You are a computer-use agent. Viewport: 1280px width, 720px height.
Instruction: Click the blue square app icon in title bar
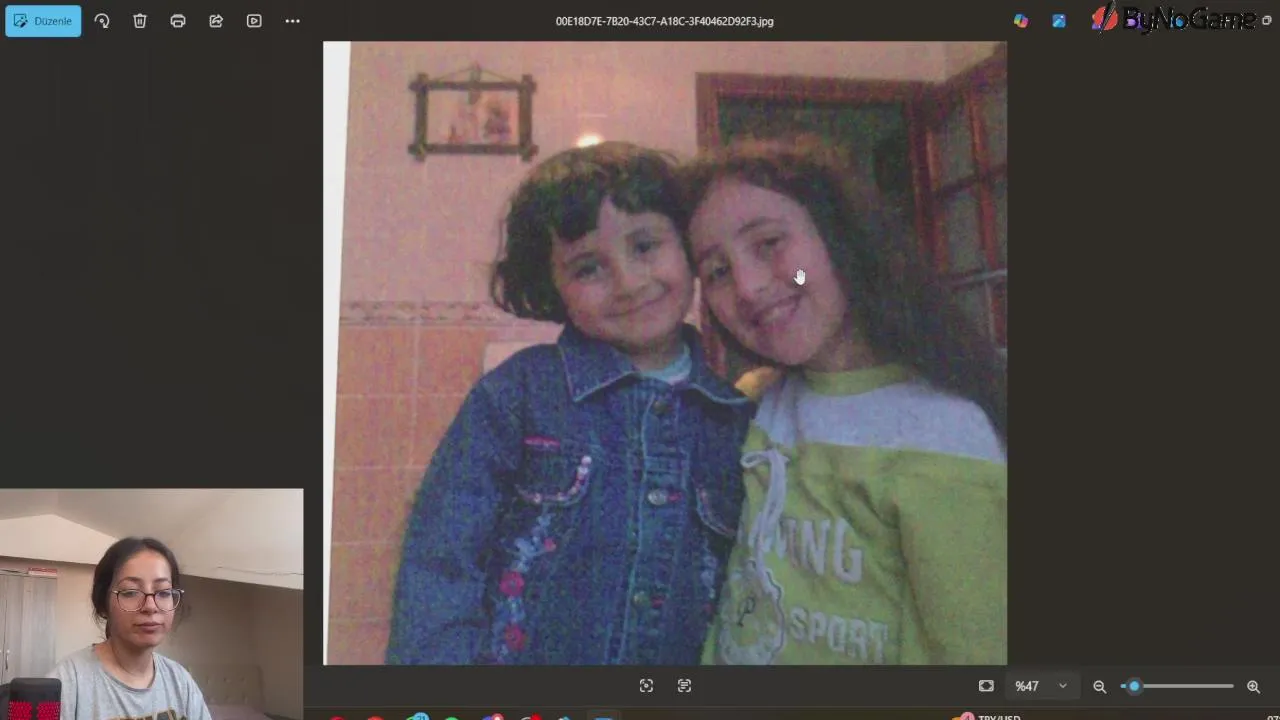click(1058, 21)
